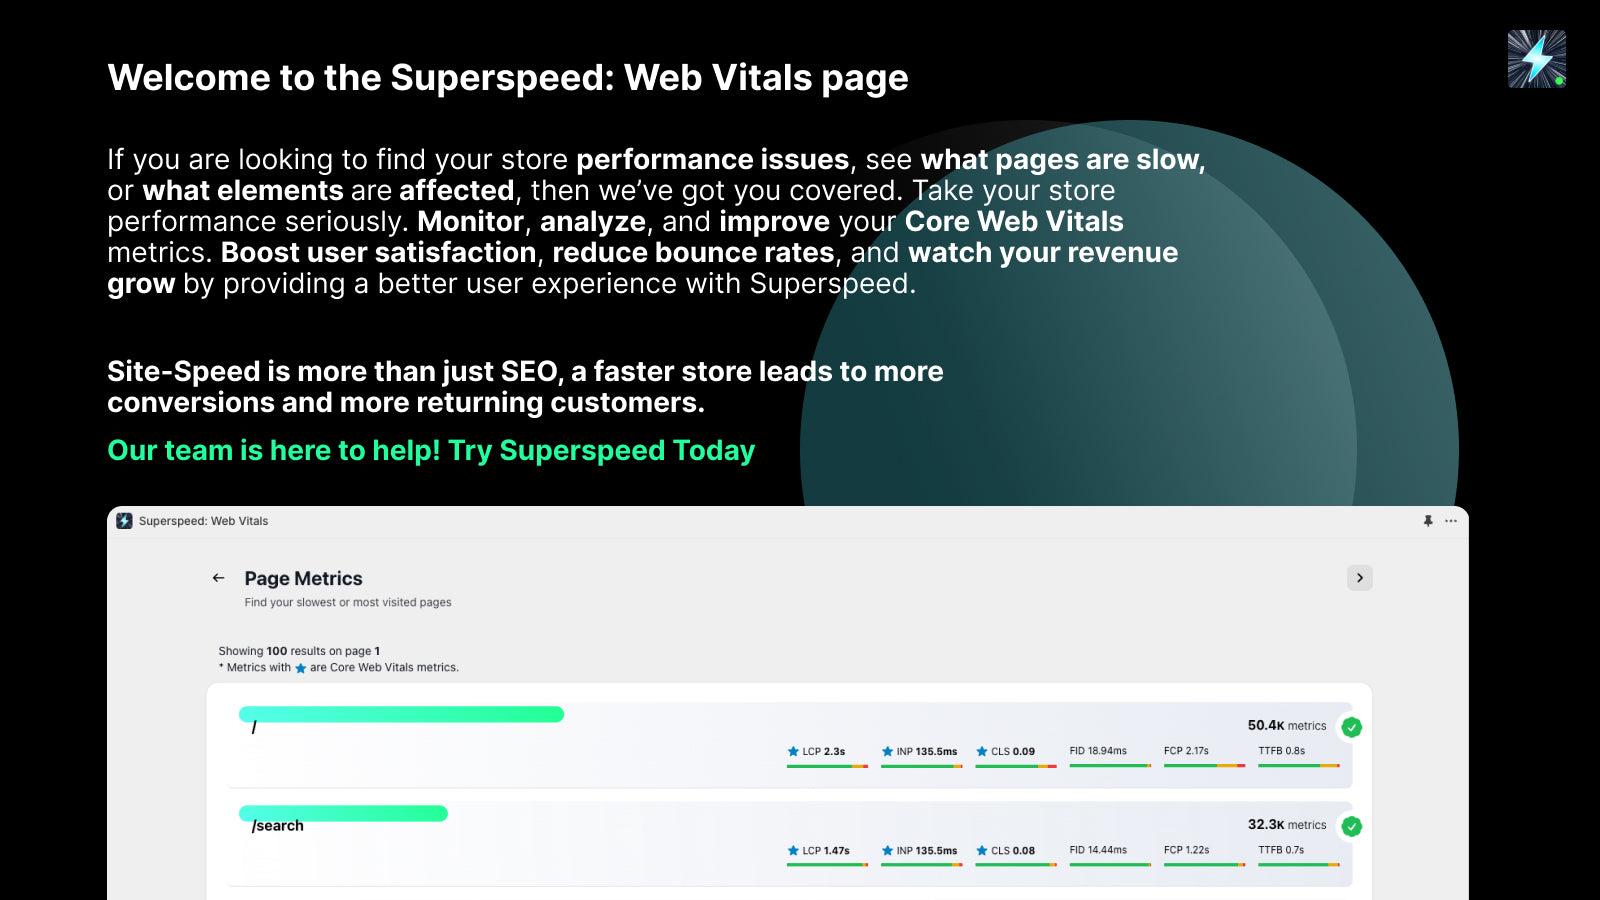Open the /search page entry
1600x900 pixels.
click(x=276, y=825)
